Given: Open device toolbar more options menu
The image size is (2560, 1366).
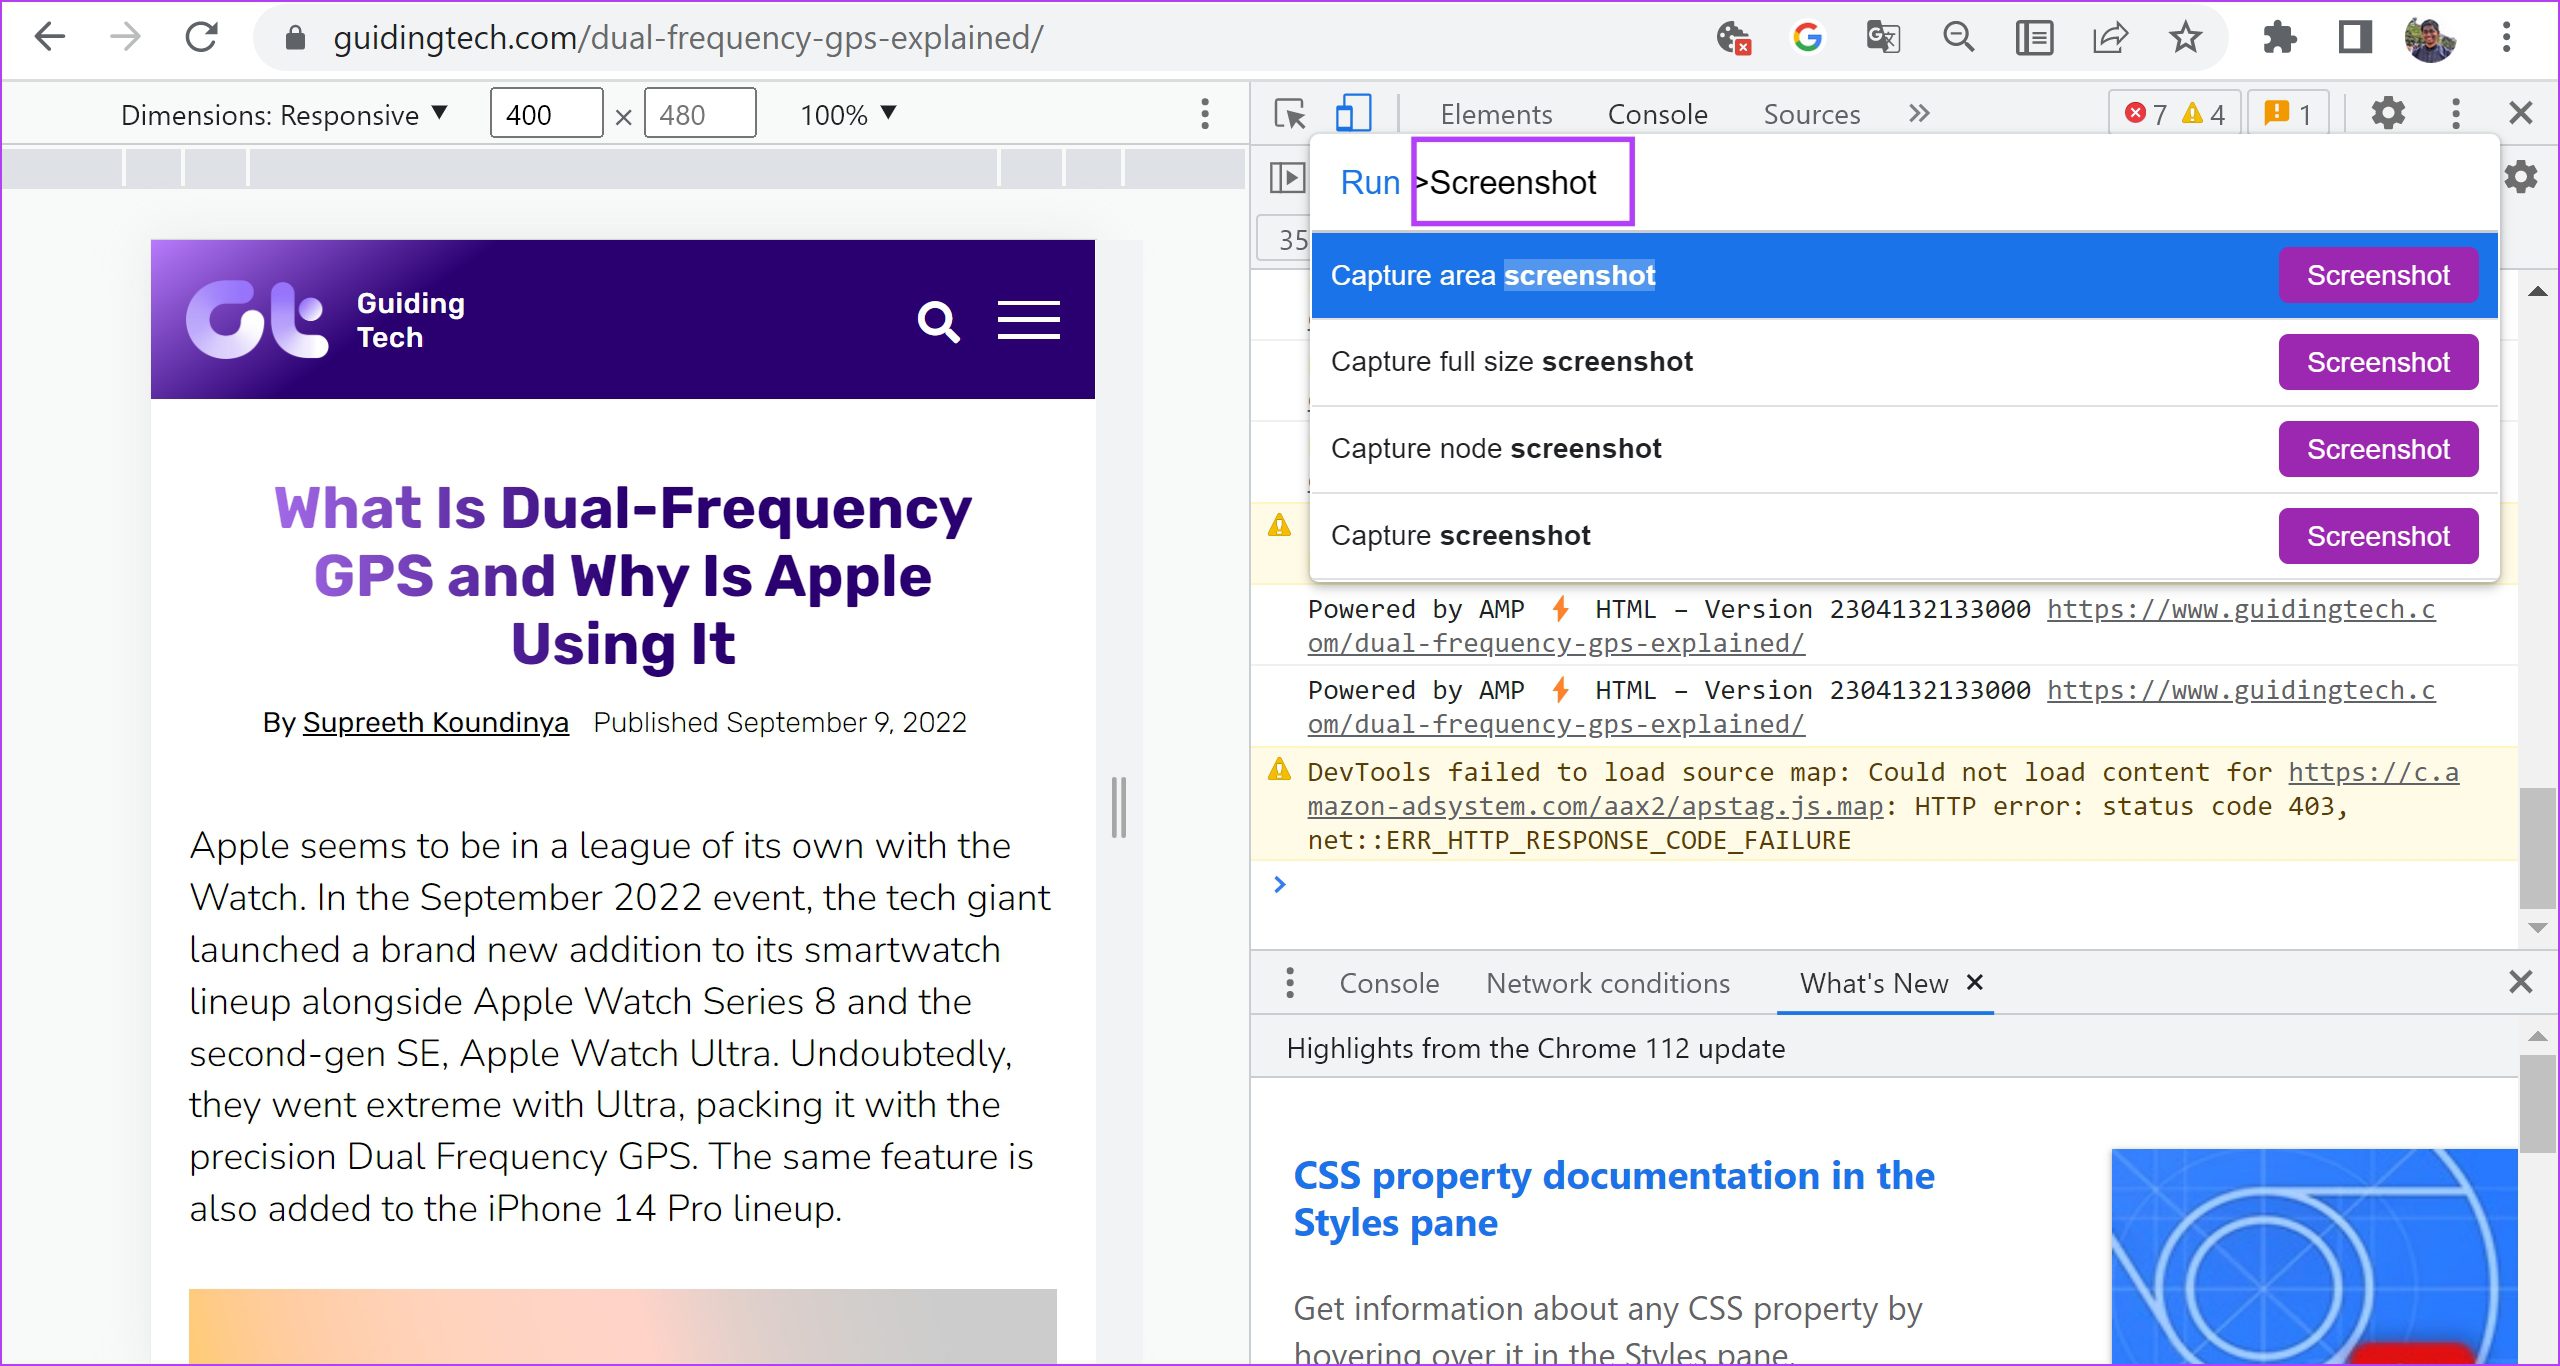Looking at the screenshot, I should tap(1205, 114).
